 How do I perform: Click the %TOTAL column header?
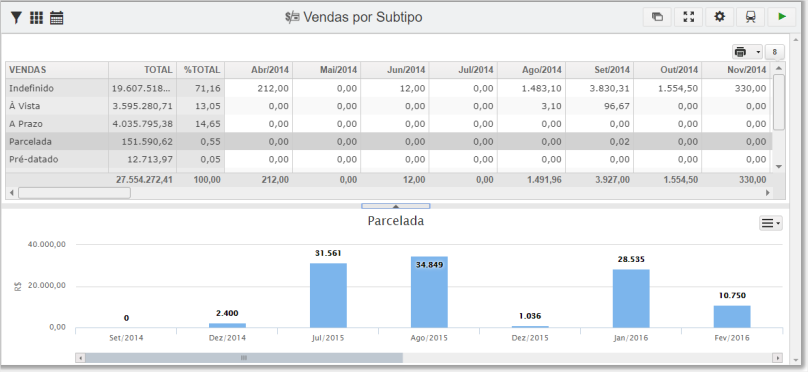[200, 70]
